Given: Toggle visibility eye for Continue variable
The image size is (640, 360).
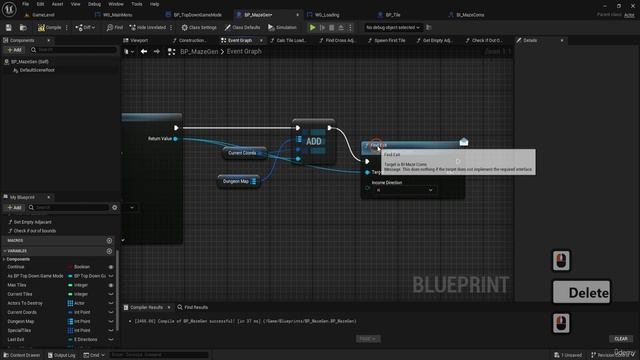Looking at the screenshot, I should tap(111, 267).
